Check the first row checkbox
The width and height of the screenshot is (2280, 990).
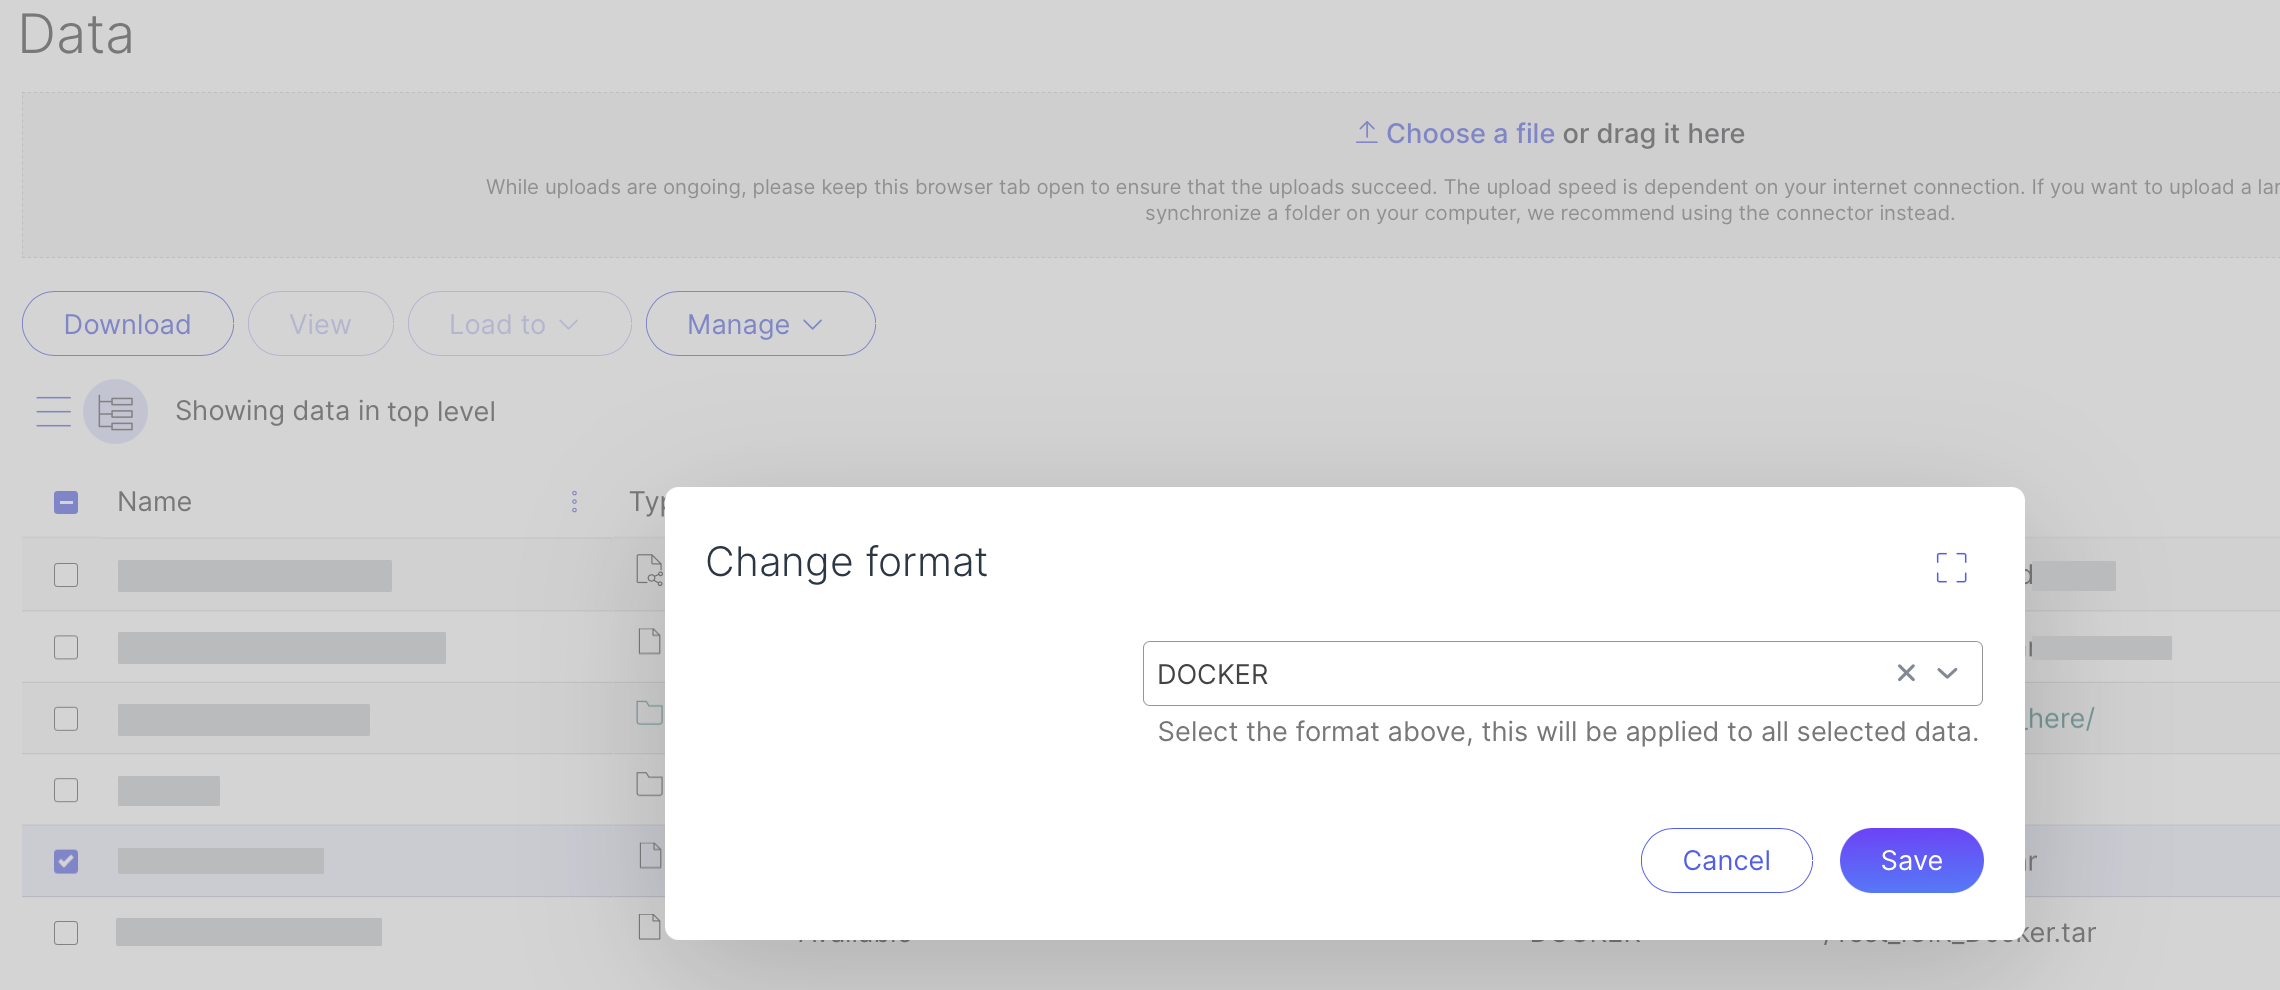pos(66,575)
